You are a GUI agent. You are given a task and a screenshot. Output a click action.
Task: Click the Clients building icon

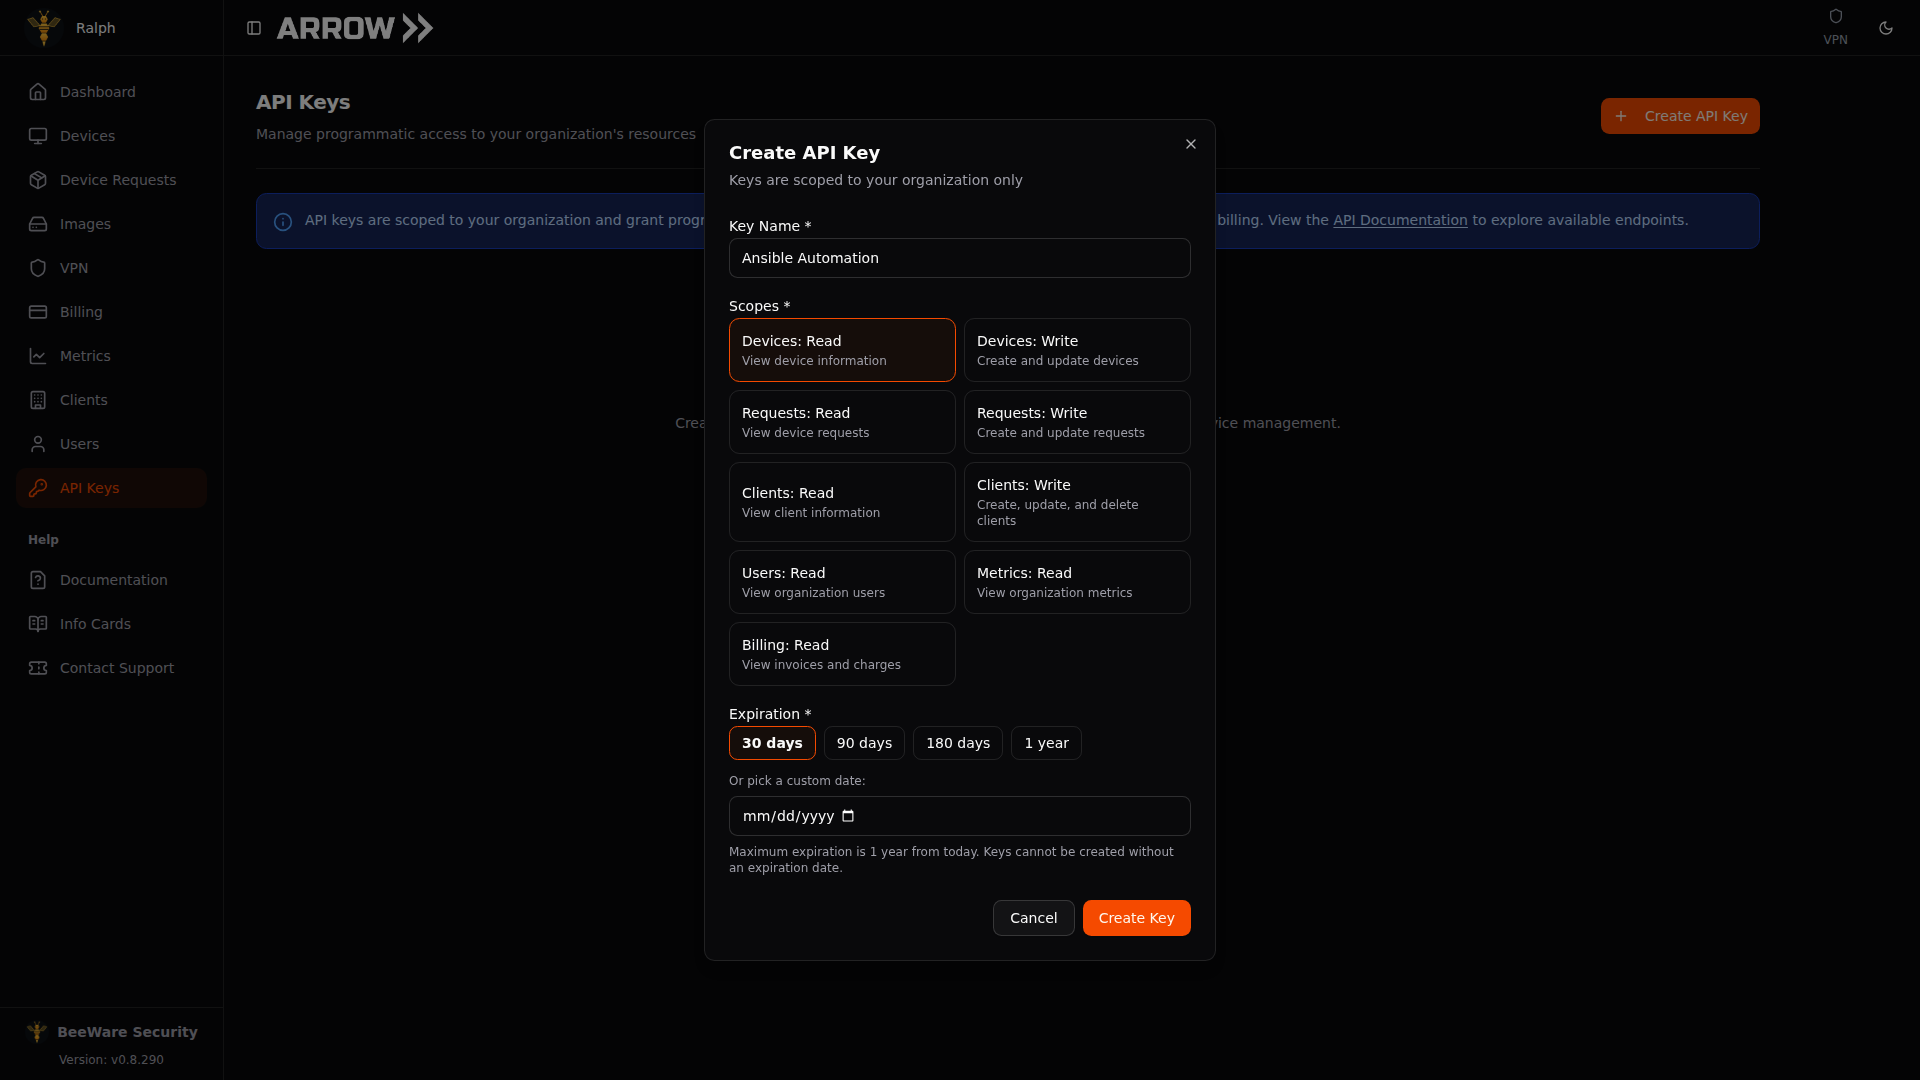pos(38,400)
